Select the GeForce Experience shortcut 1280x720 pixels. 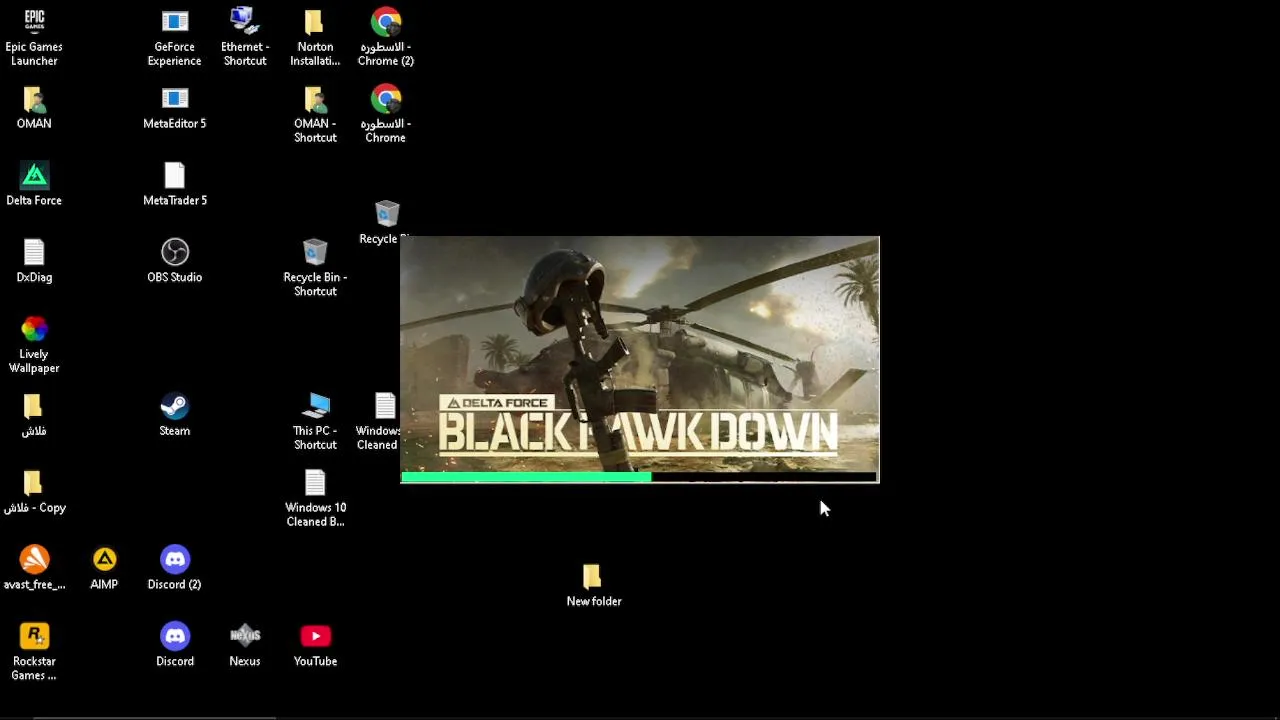click(174, 38)
